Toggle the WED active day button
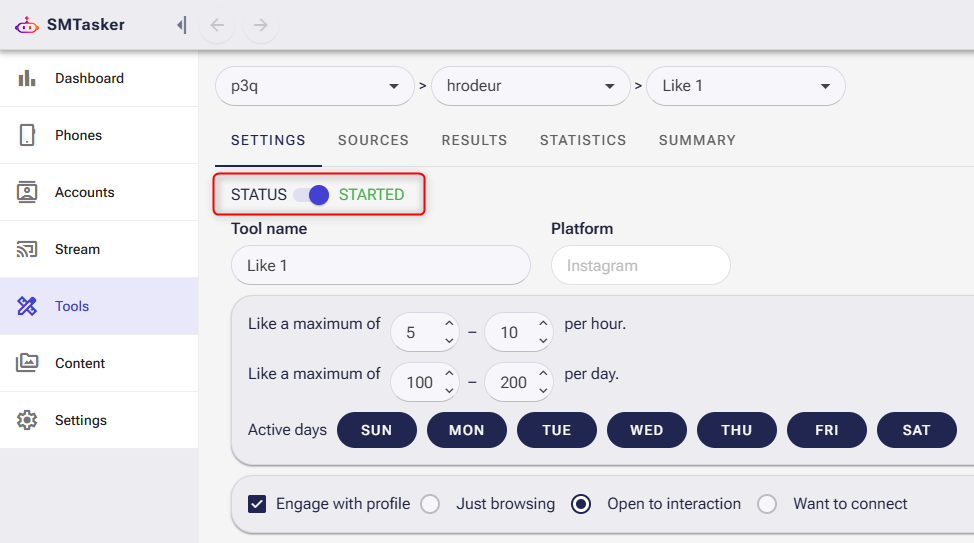The height and width of the screenshot is (543, 974). pyautogui.click(x=646, y=430)
